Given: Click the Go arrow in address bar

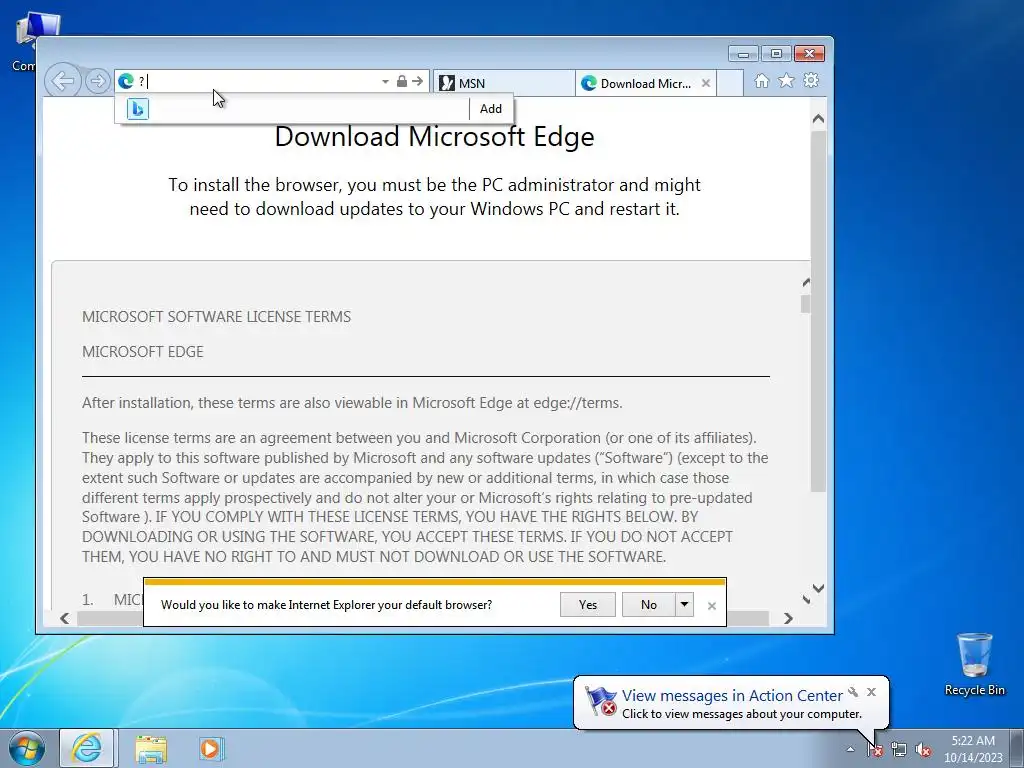Looking at the screenshot, I should coord(417,81).
